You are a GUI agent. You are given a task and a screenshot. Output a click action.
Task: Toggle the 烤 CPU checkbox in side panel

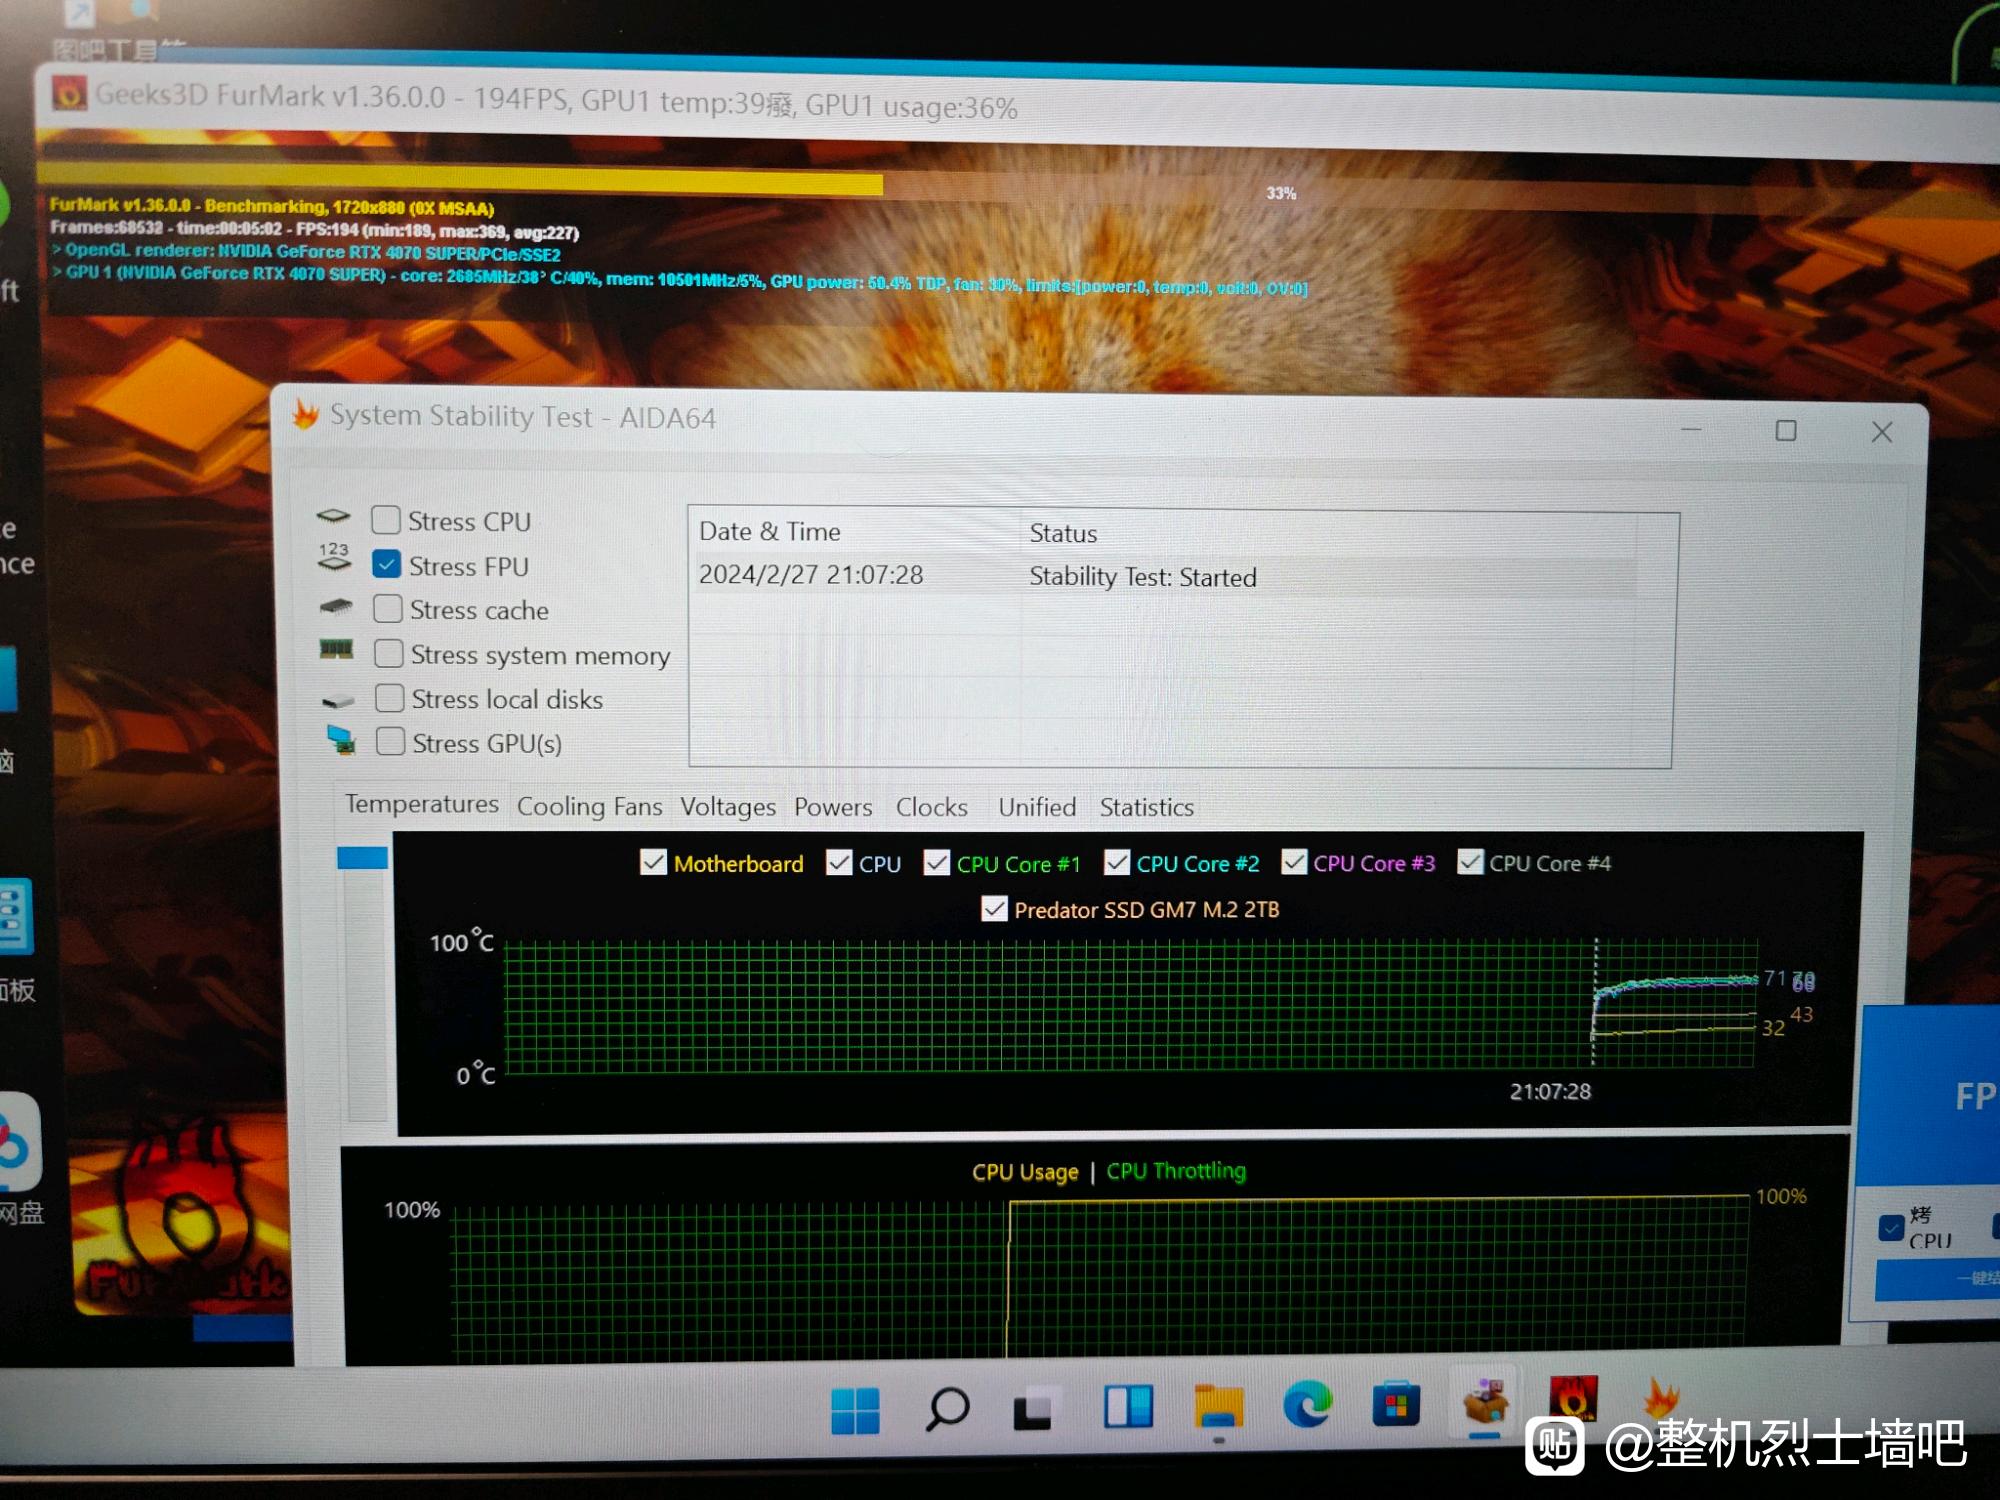[x=1891, y=1227]
